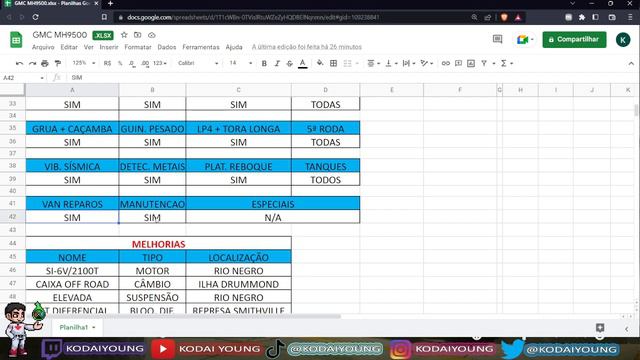Open last edit history link

pyautogui.click(x=307, y=47)
